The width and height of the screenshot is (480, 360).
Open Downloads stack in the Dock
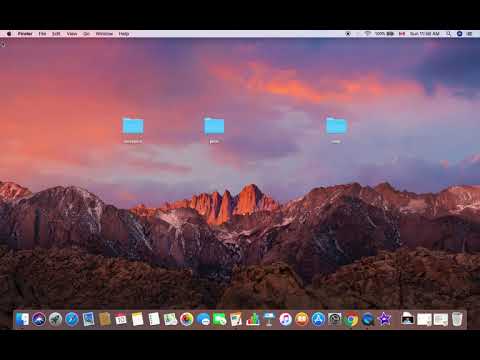tap(408, 319)
